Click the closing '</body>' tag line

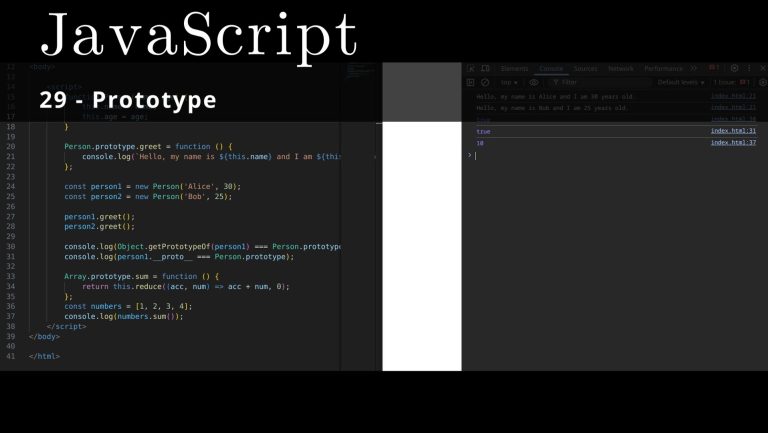click(44, 337)
